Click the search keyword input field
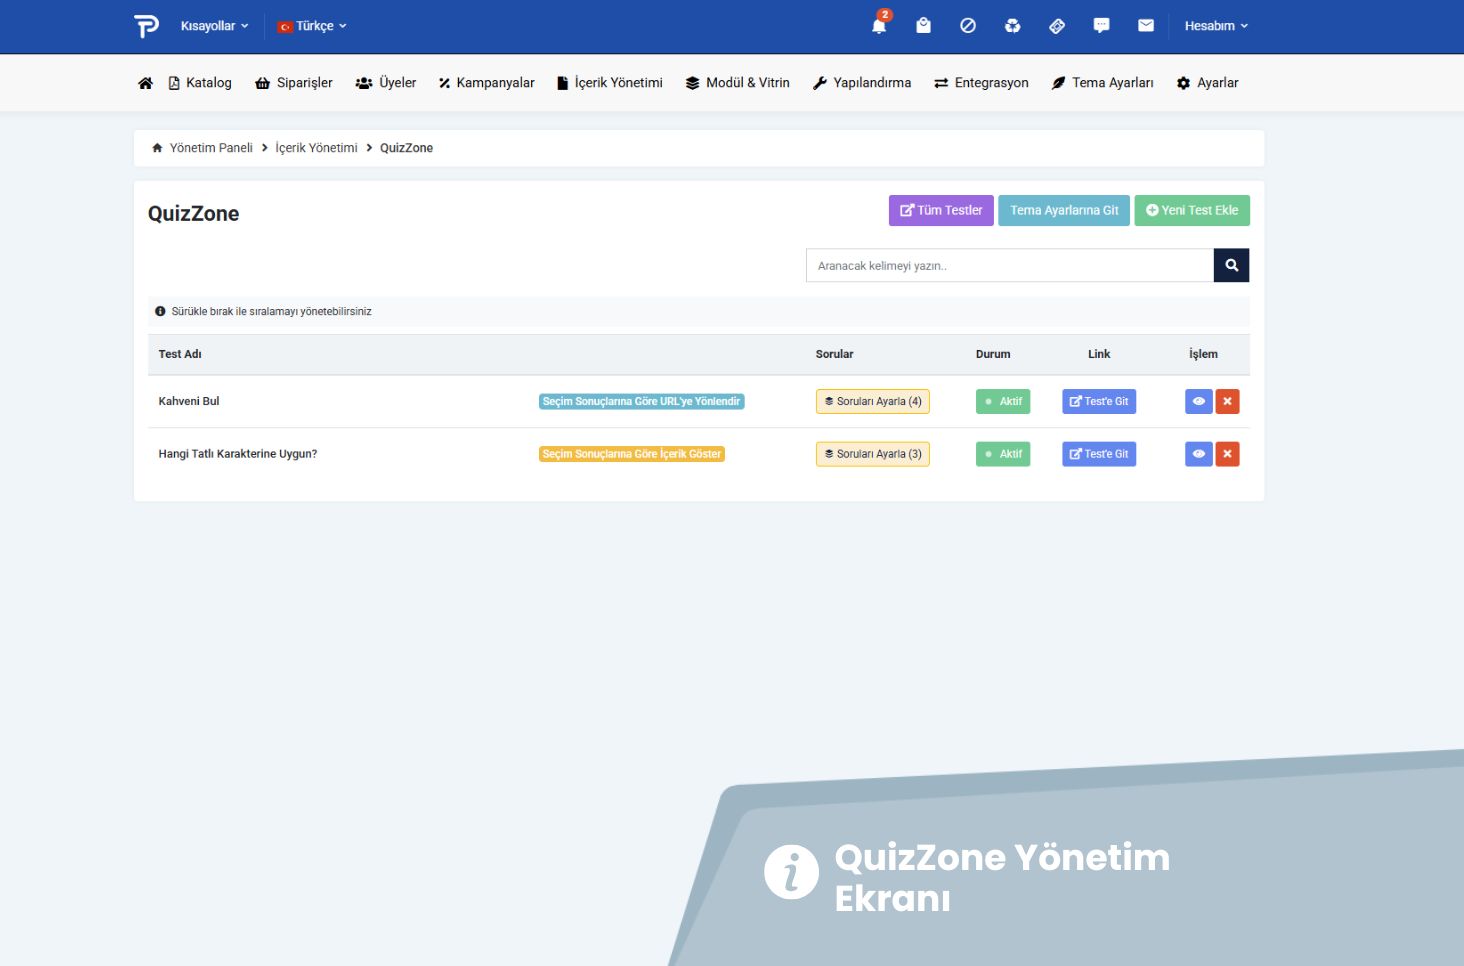Screen dimensions: 1464x966 (x=1009, y=266)
